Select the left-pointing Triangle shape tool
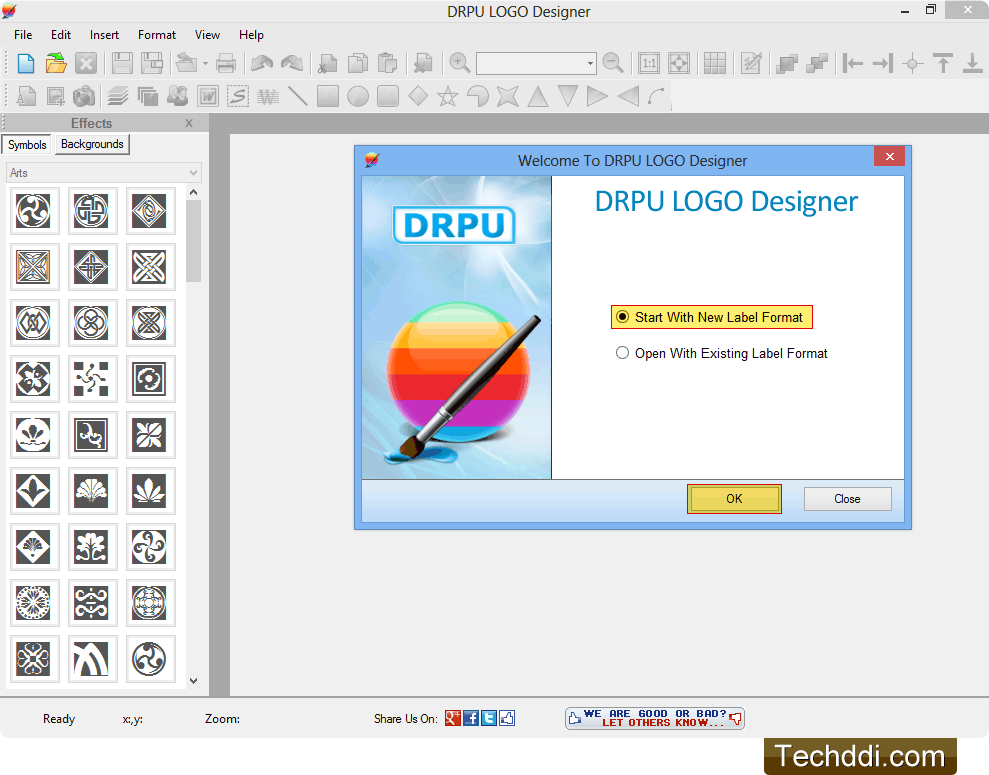 pyautogui.click(x=628, y=96)
